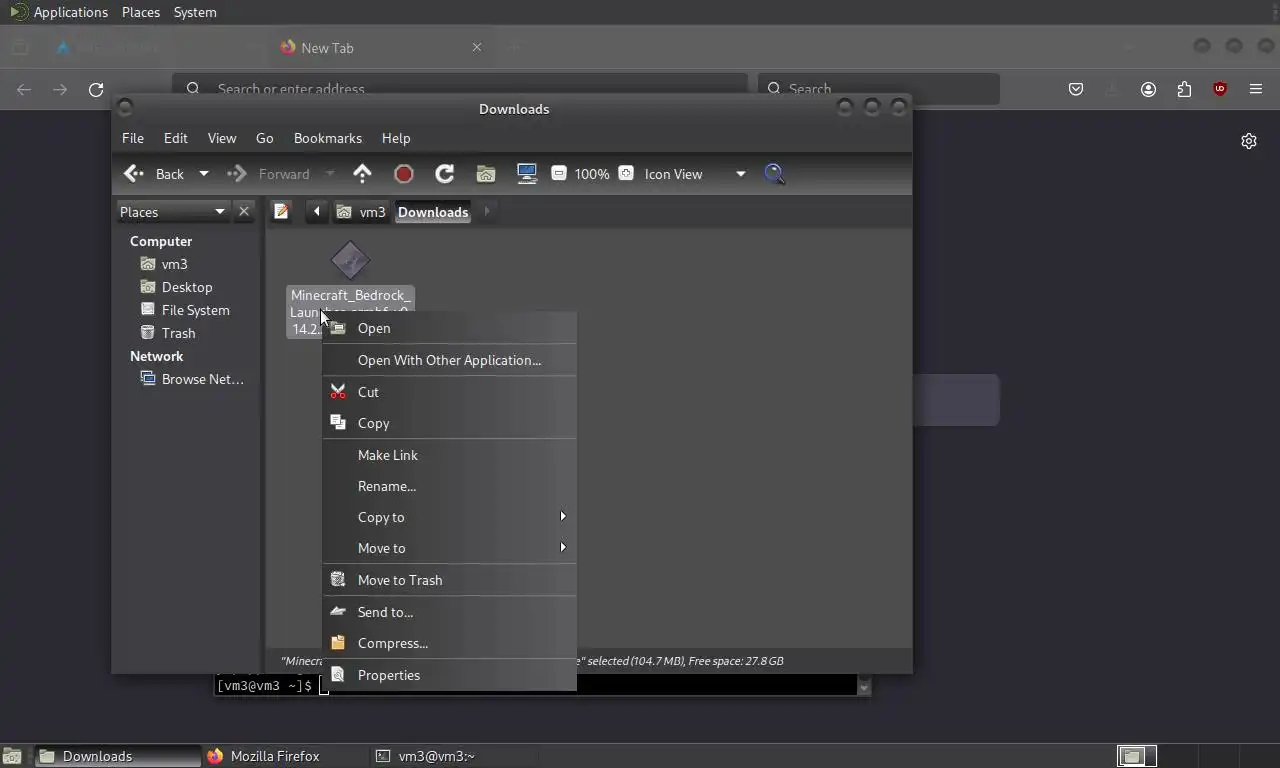1280x768 pixels.
Task: Open Firefox hamburger menu icon
Action: (1256, 89)
